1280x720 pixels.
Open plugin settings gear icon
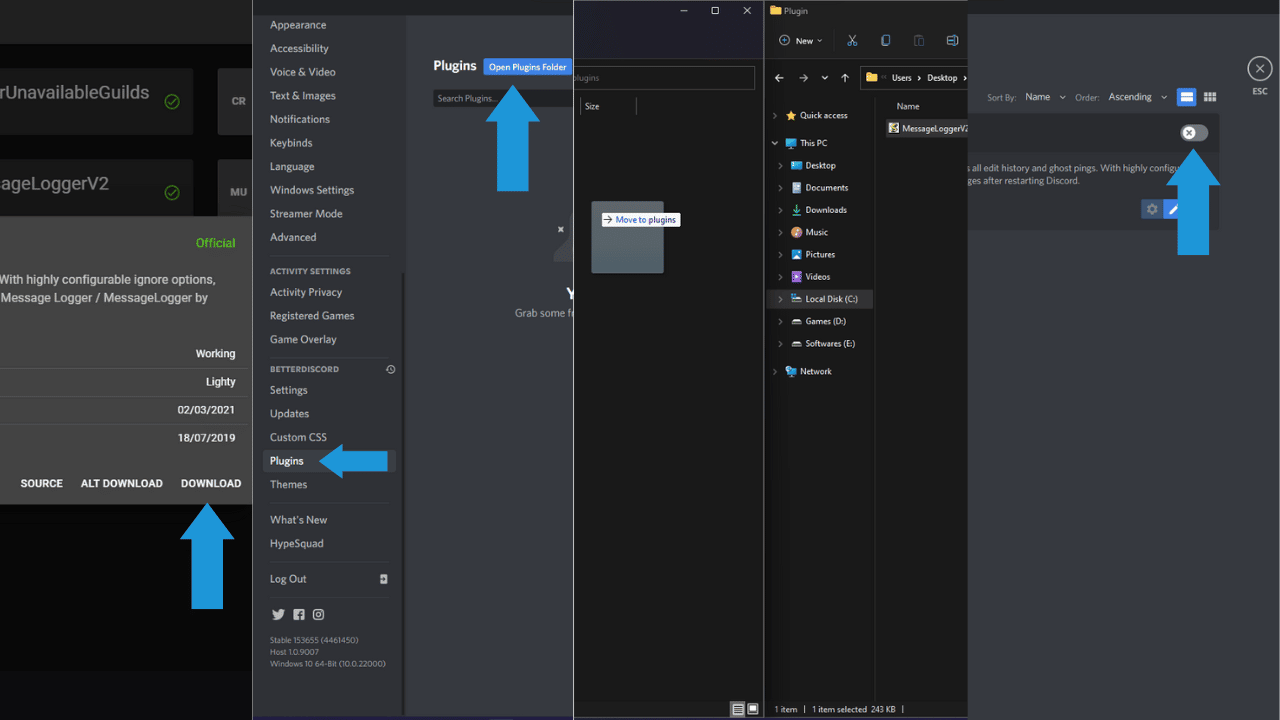[1152, 209]
